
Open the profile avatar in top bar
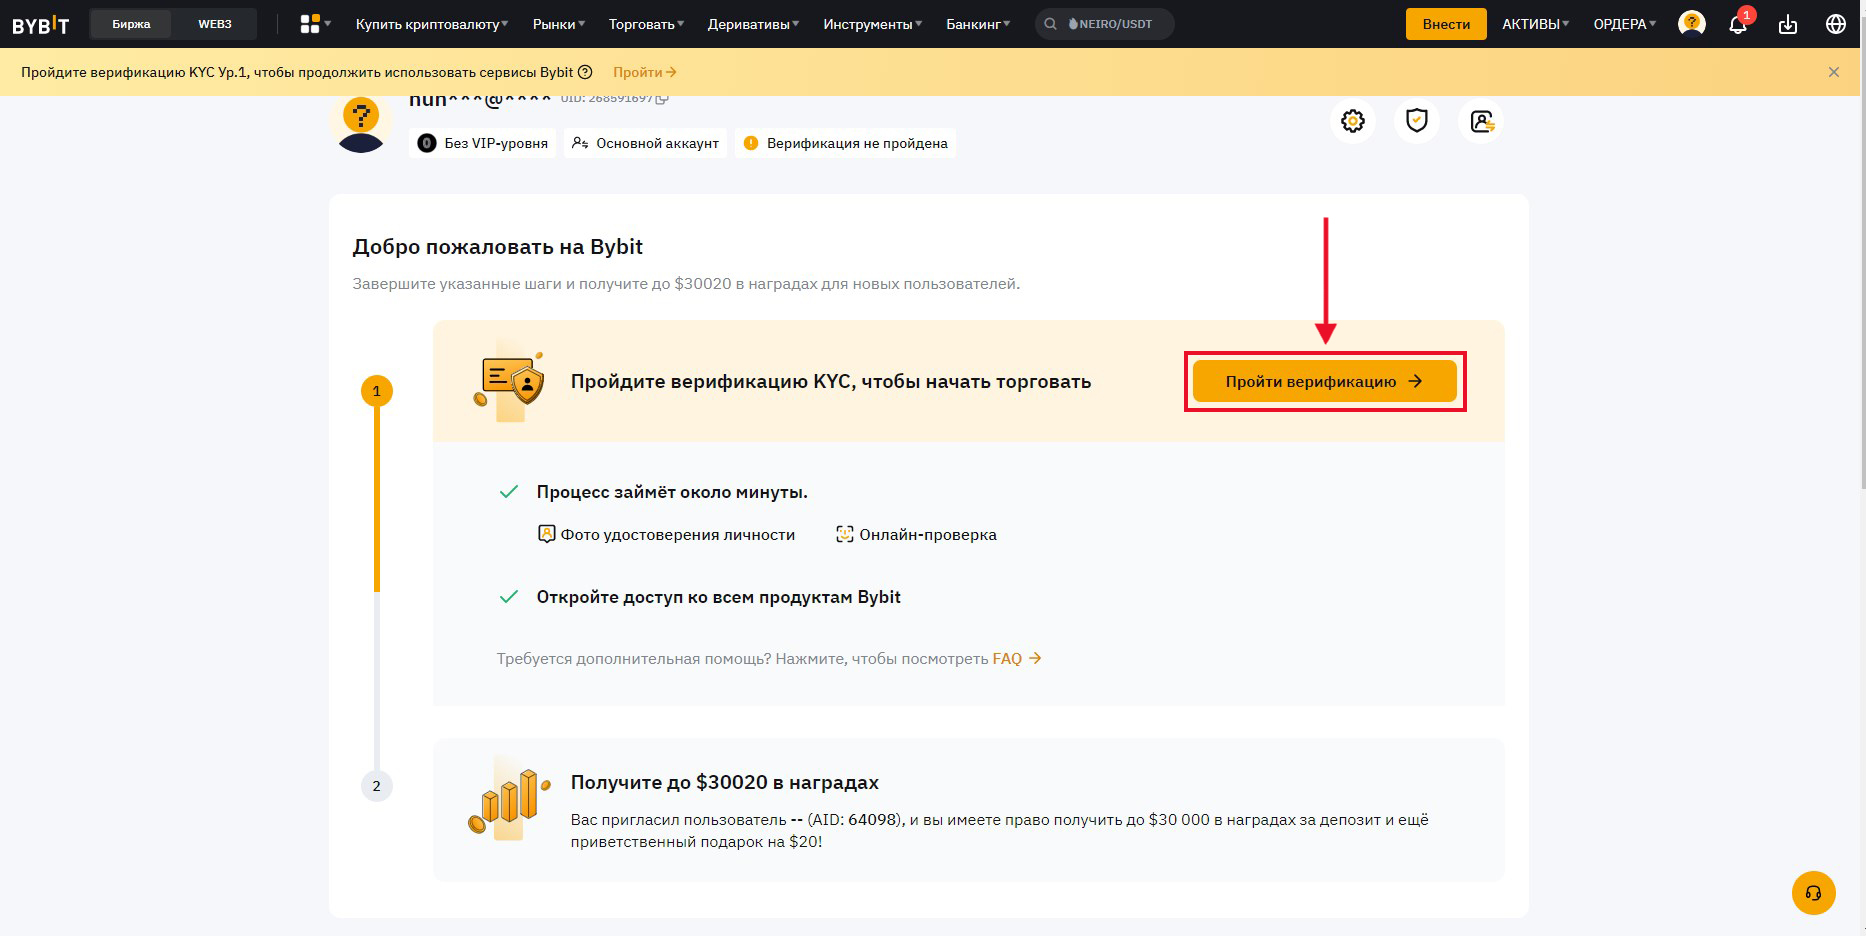coord(1692,23)
